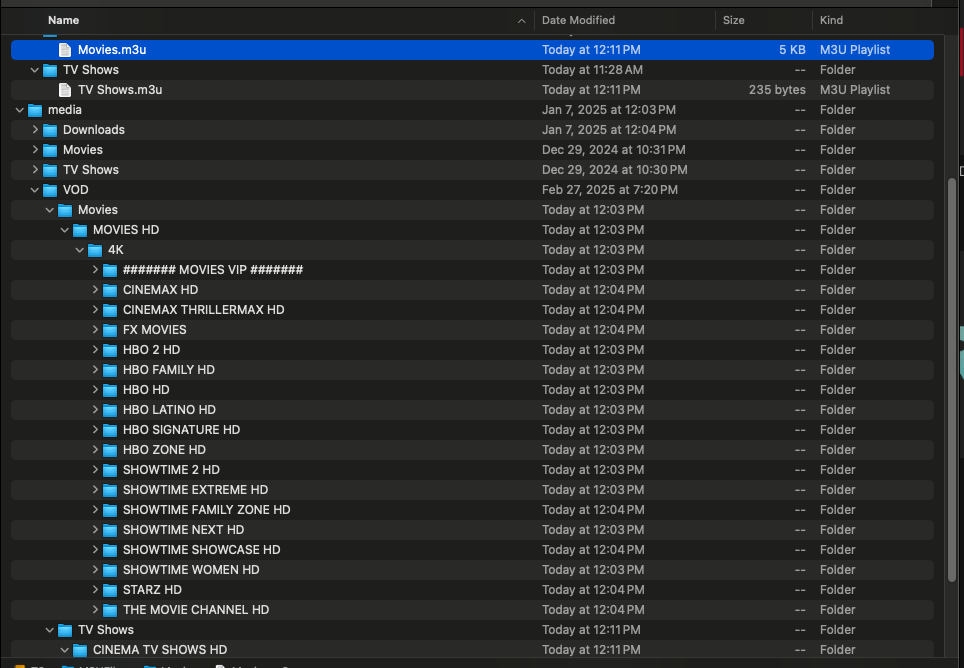The width and height of the screenshot is (964, 668).
Task: Expand the SHOWTIME WOMEN HD folder
Action: coord(95,570)
